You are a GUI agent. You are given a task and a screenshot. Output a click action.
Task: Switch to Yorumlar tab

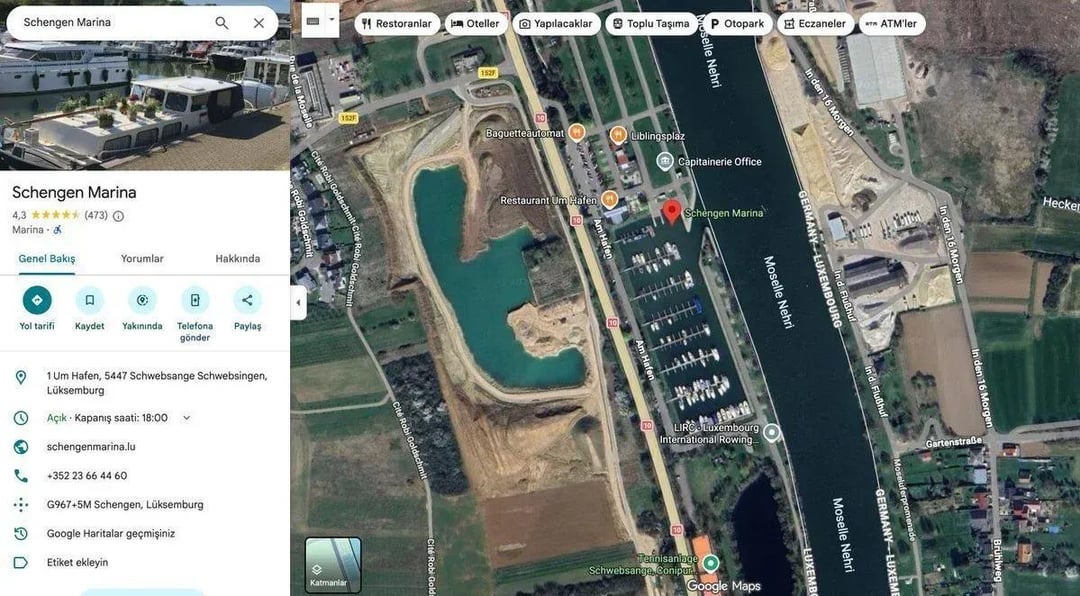(x=142, y=259)
